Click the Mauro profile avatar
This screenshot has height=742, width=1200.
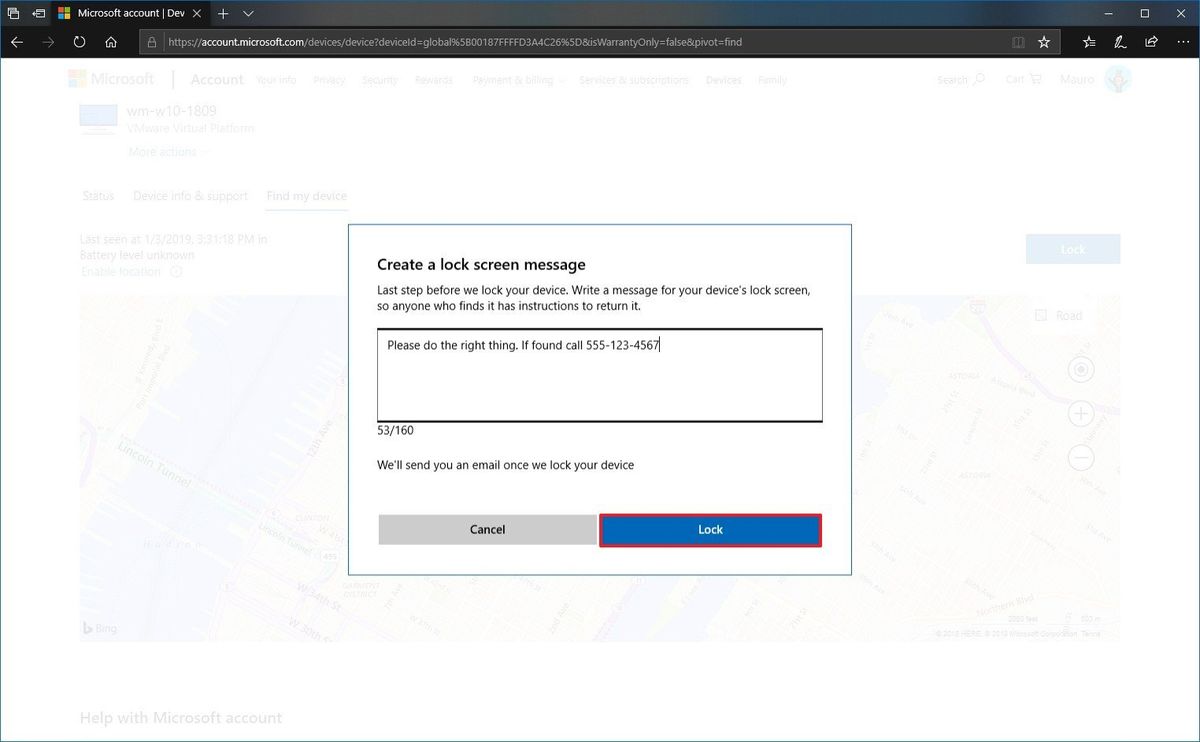1118,78
